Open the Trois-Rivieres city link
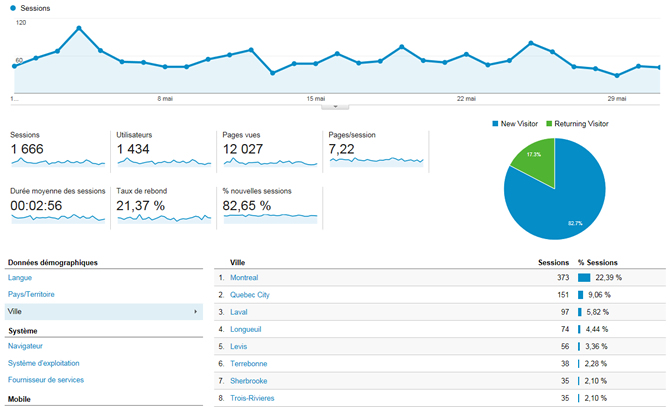The image size is (670, 407). click(251, 398)
